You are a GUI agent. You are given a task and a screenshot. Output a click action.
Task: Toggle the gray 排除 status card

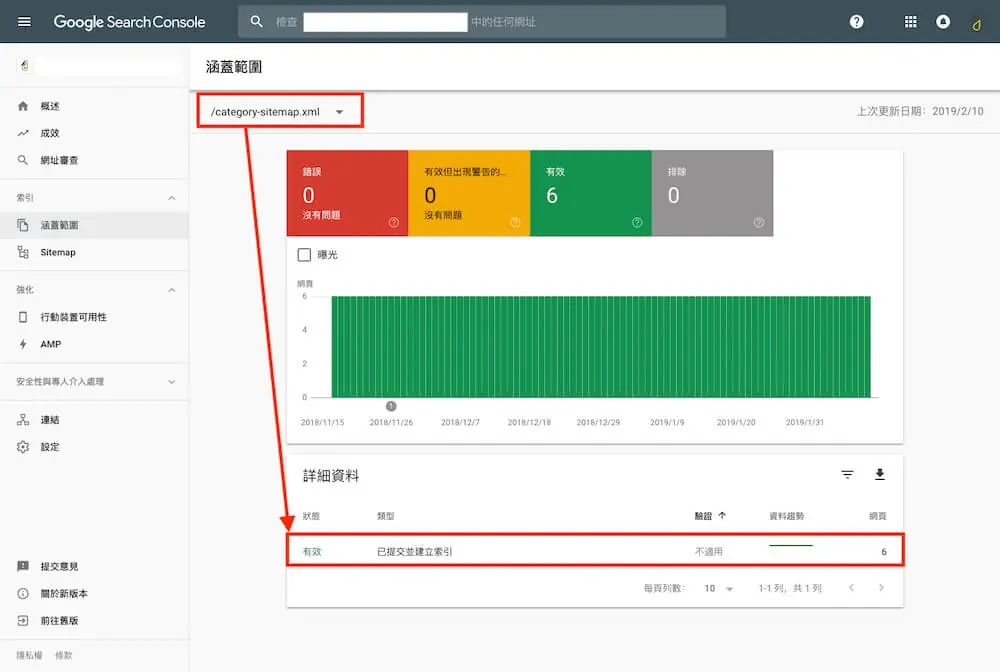click(x=712, y=193)
